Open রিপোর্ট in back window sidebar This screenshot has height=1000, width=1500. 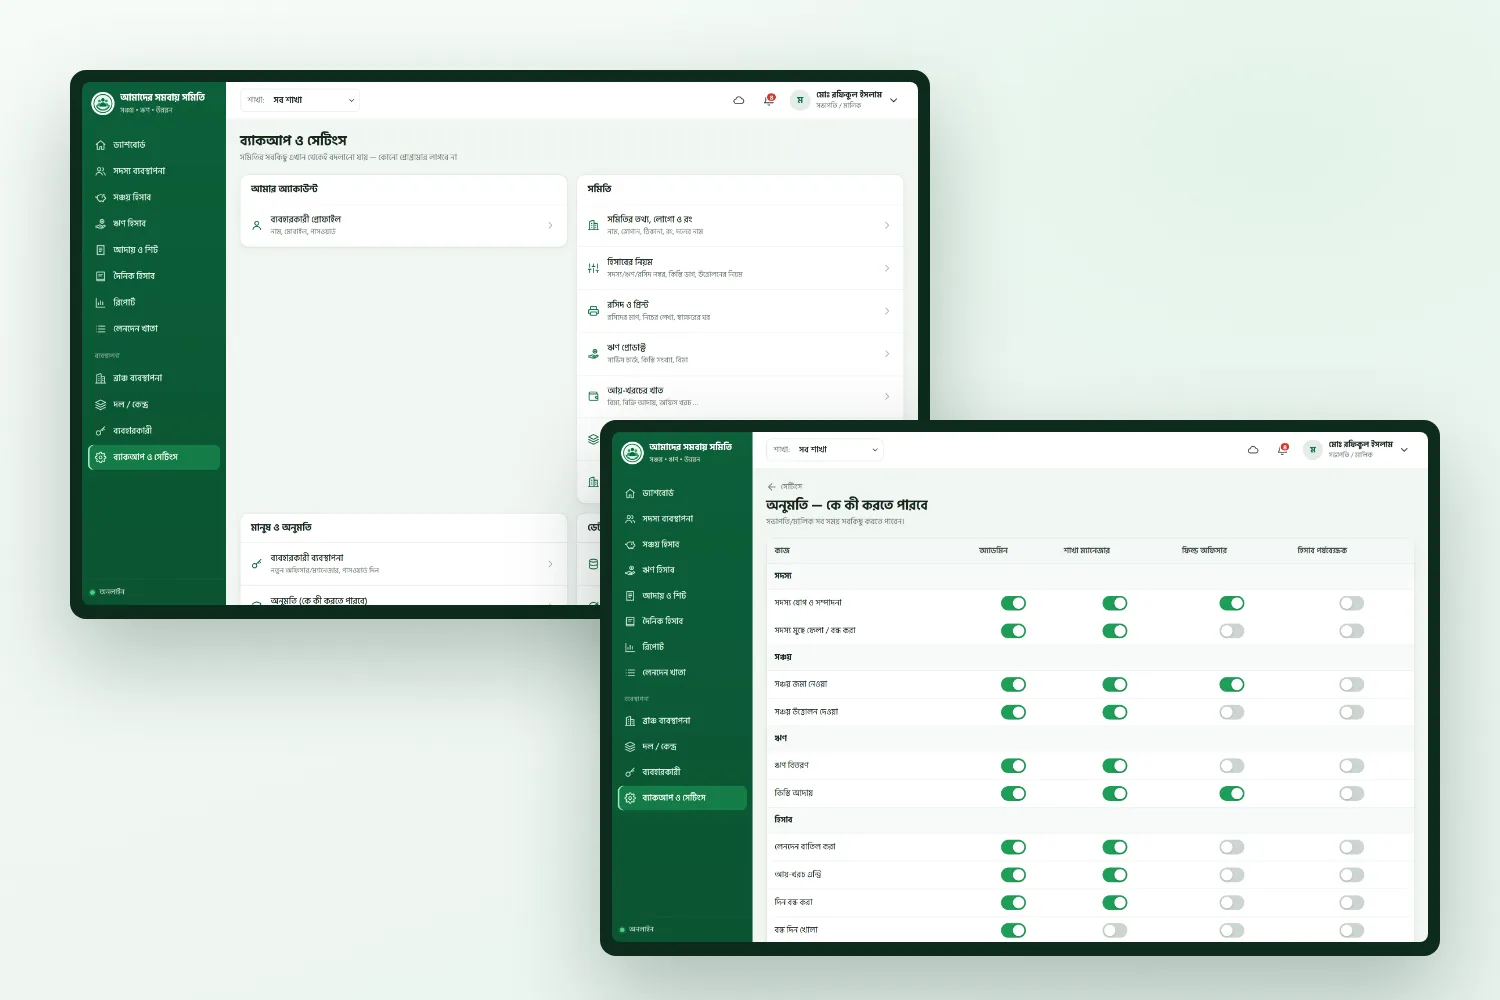tap(154, 302)
